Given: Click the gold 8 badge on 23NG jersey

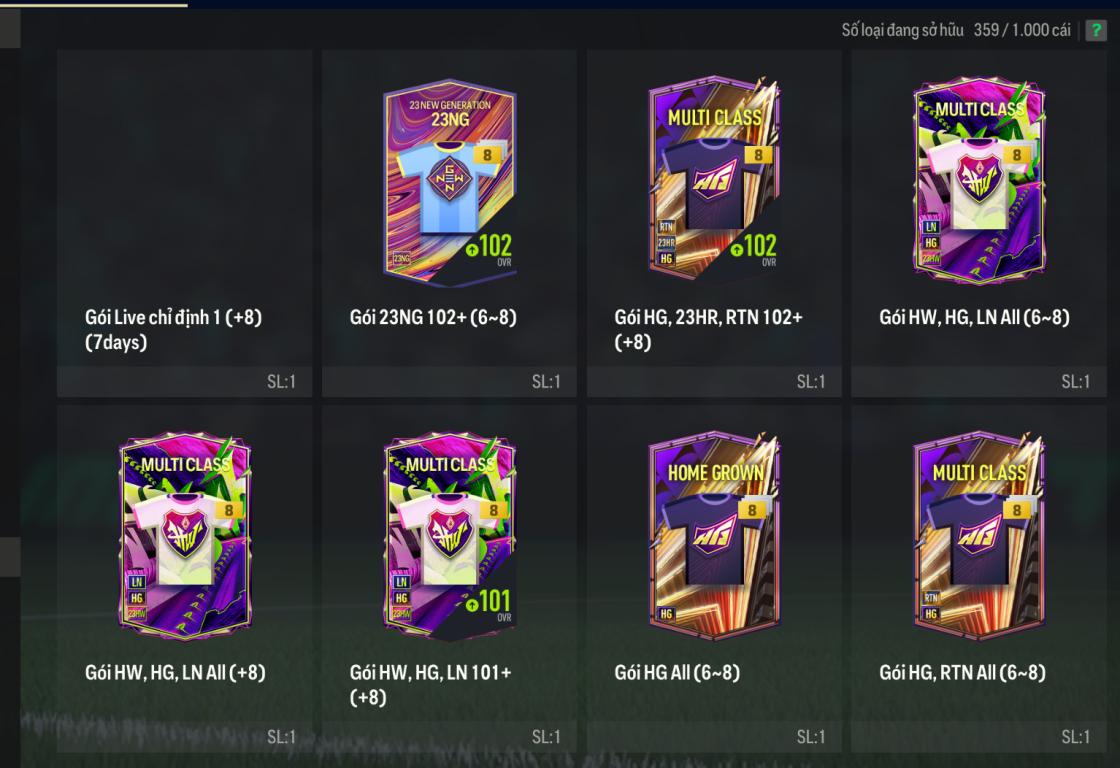Looking at the screenshot, I should point(488,155).
